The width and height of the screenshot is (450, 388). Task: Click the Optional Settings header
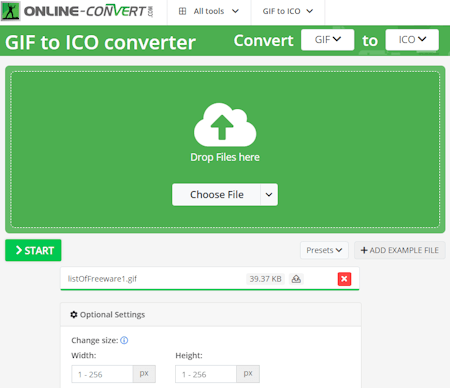(x=211, y=315)
